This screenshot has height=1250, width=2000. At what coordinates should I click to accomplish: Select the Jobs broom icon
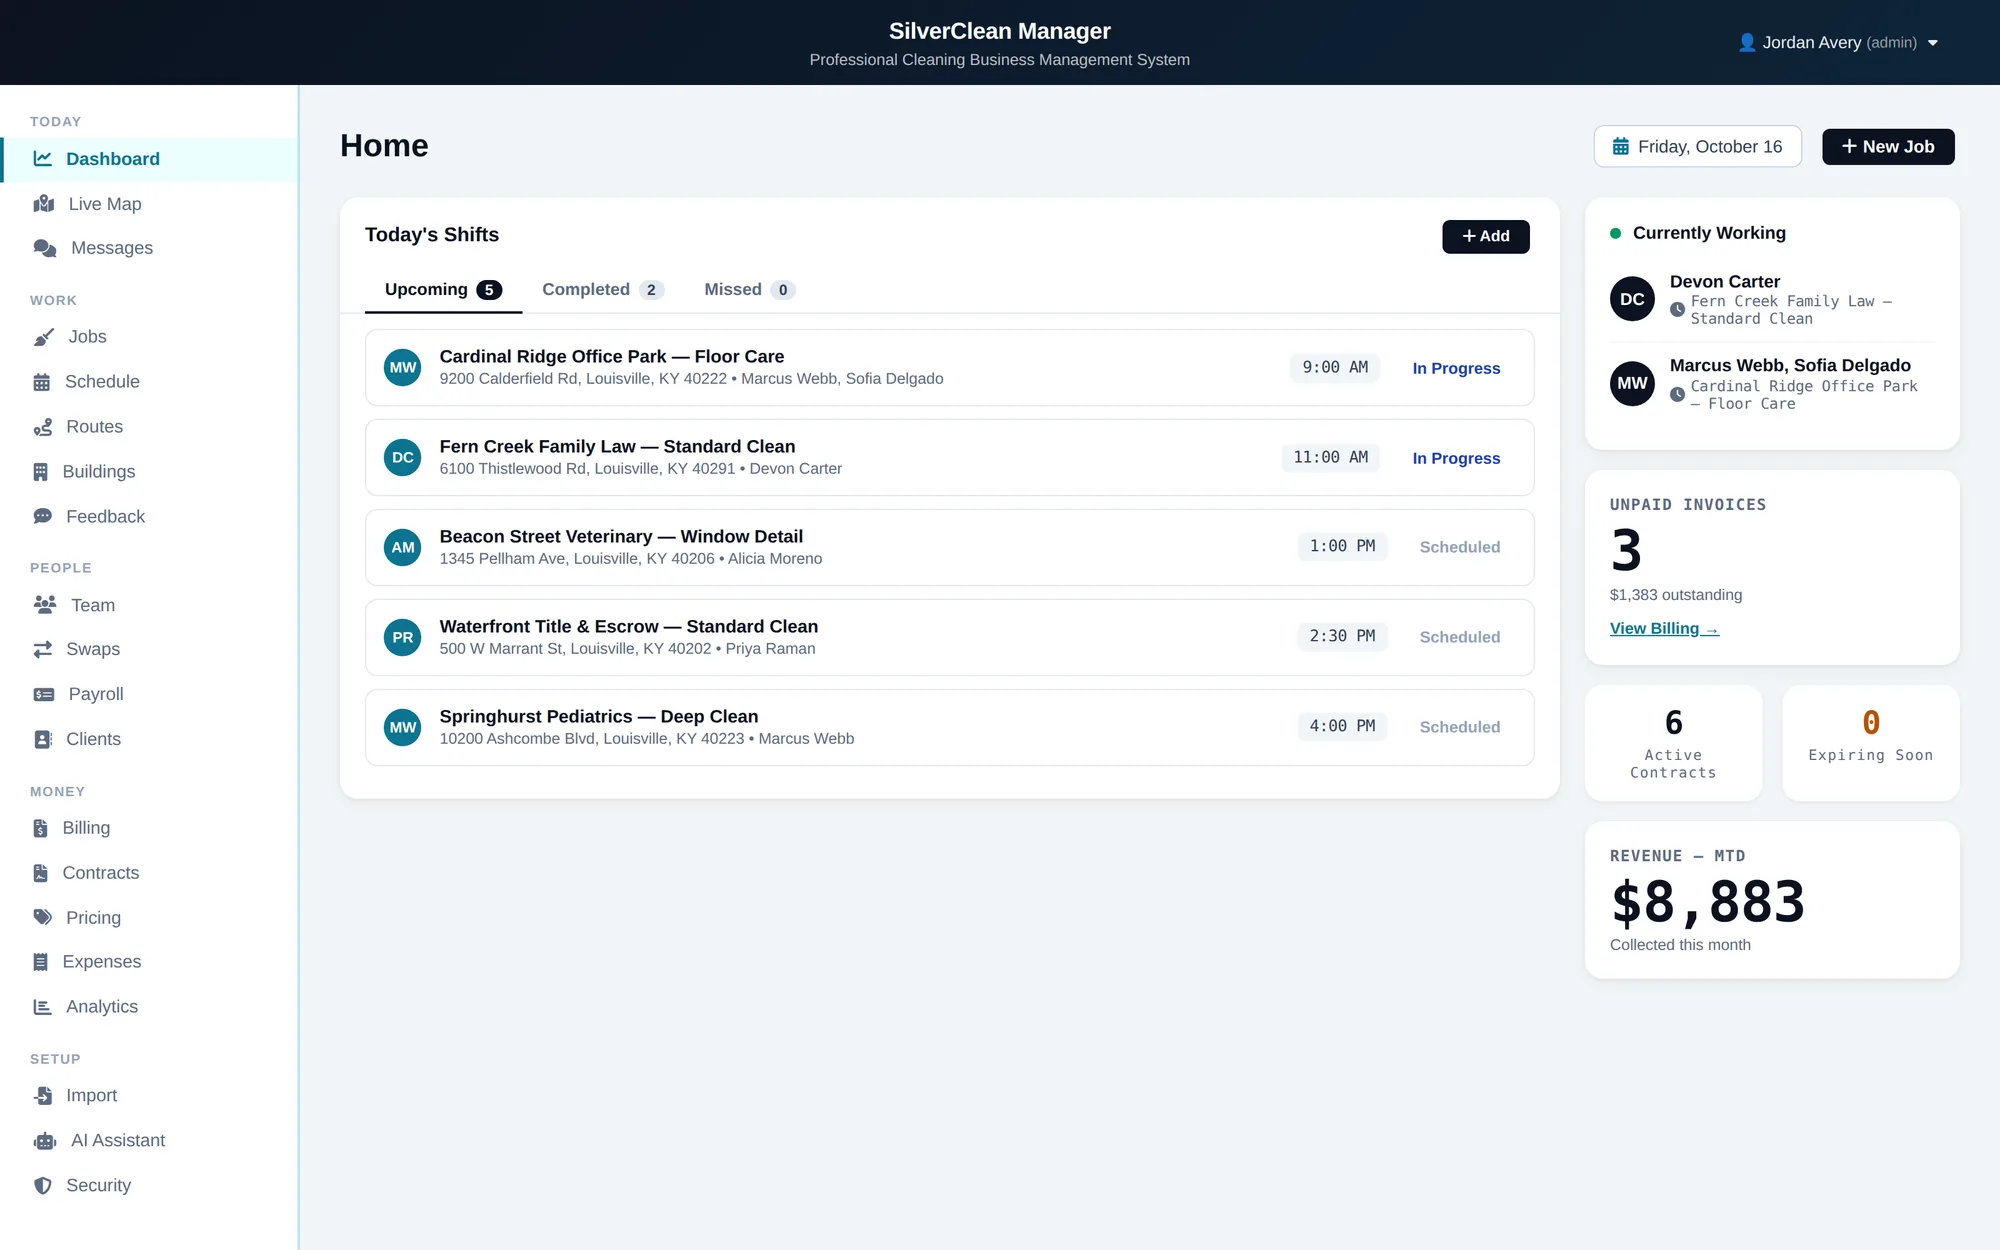[x=44, y=337]
